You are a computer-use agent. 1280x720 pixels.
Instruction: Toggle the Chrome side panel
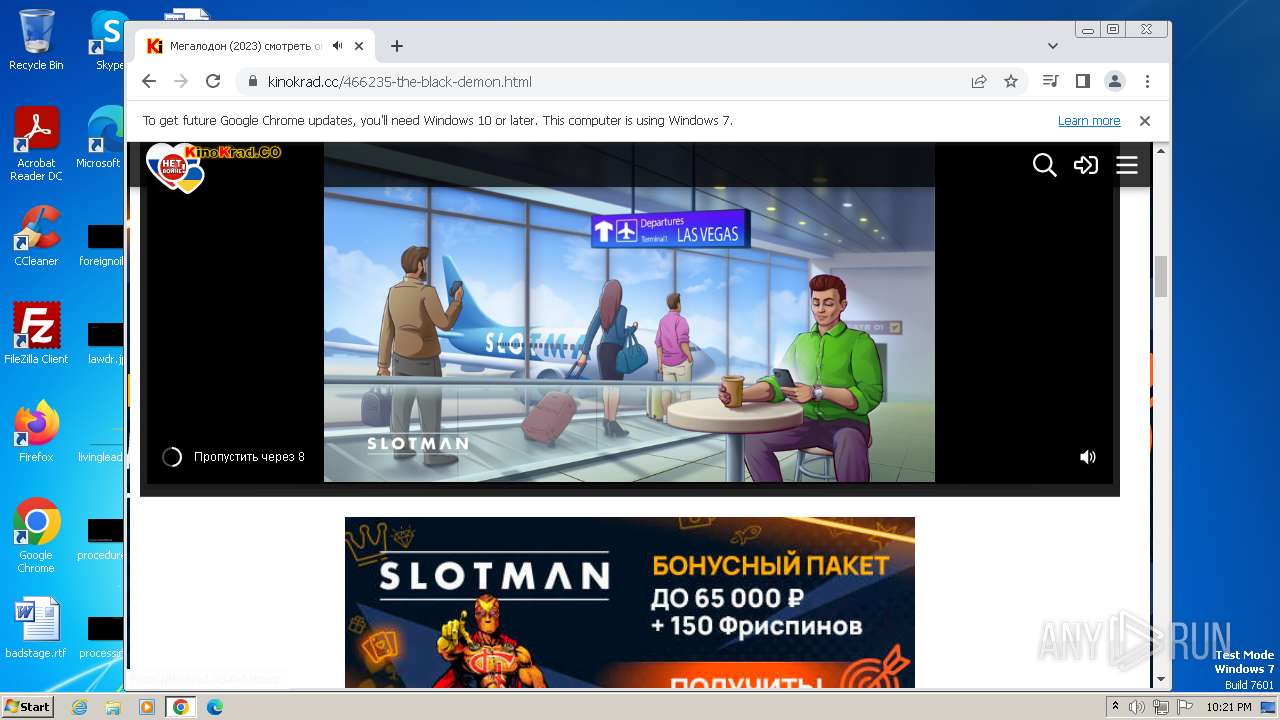click(1082, 82)
